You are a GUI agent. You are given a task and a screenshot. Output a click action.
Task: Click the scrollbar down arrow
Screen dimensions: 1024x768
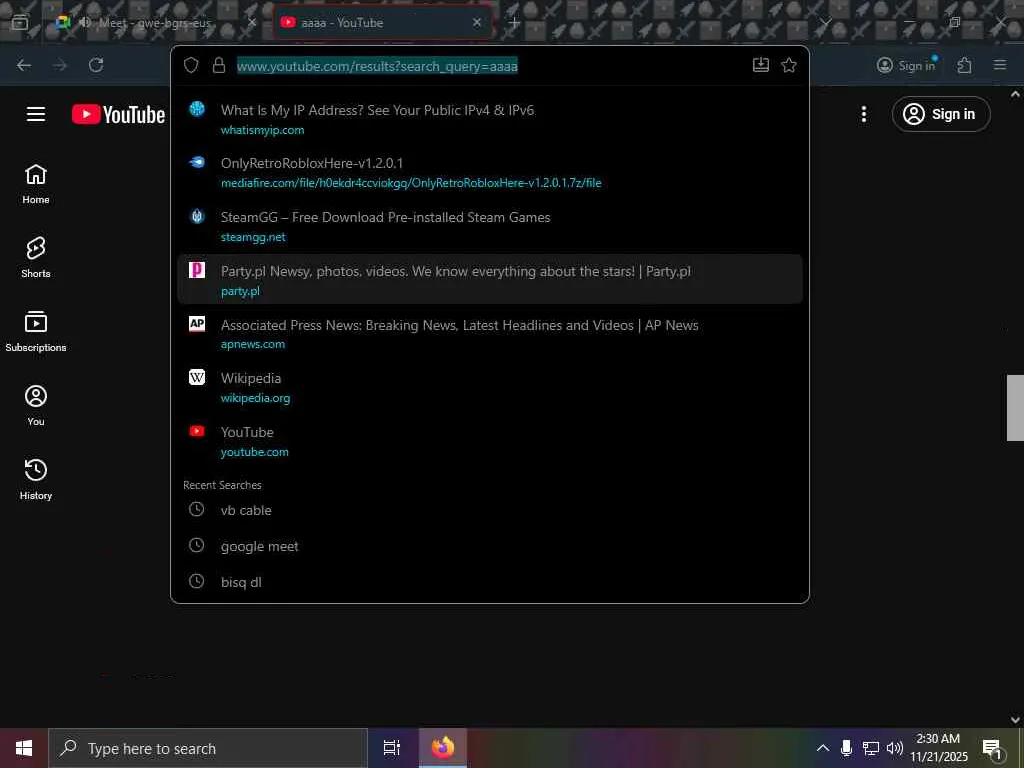tap(1015, 720)
